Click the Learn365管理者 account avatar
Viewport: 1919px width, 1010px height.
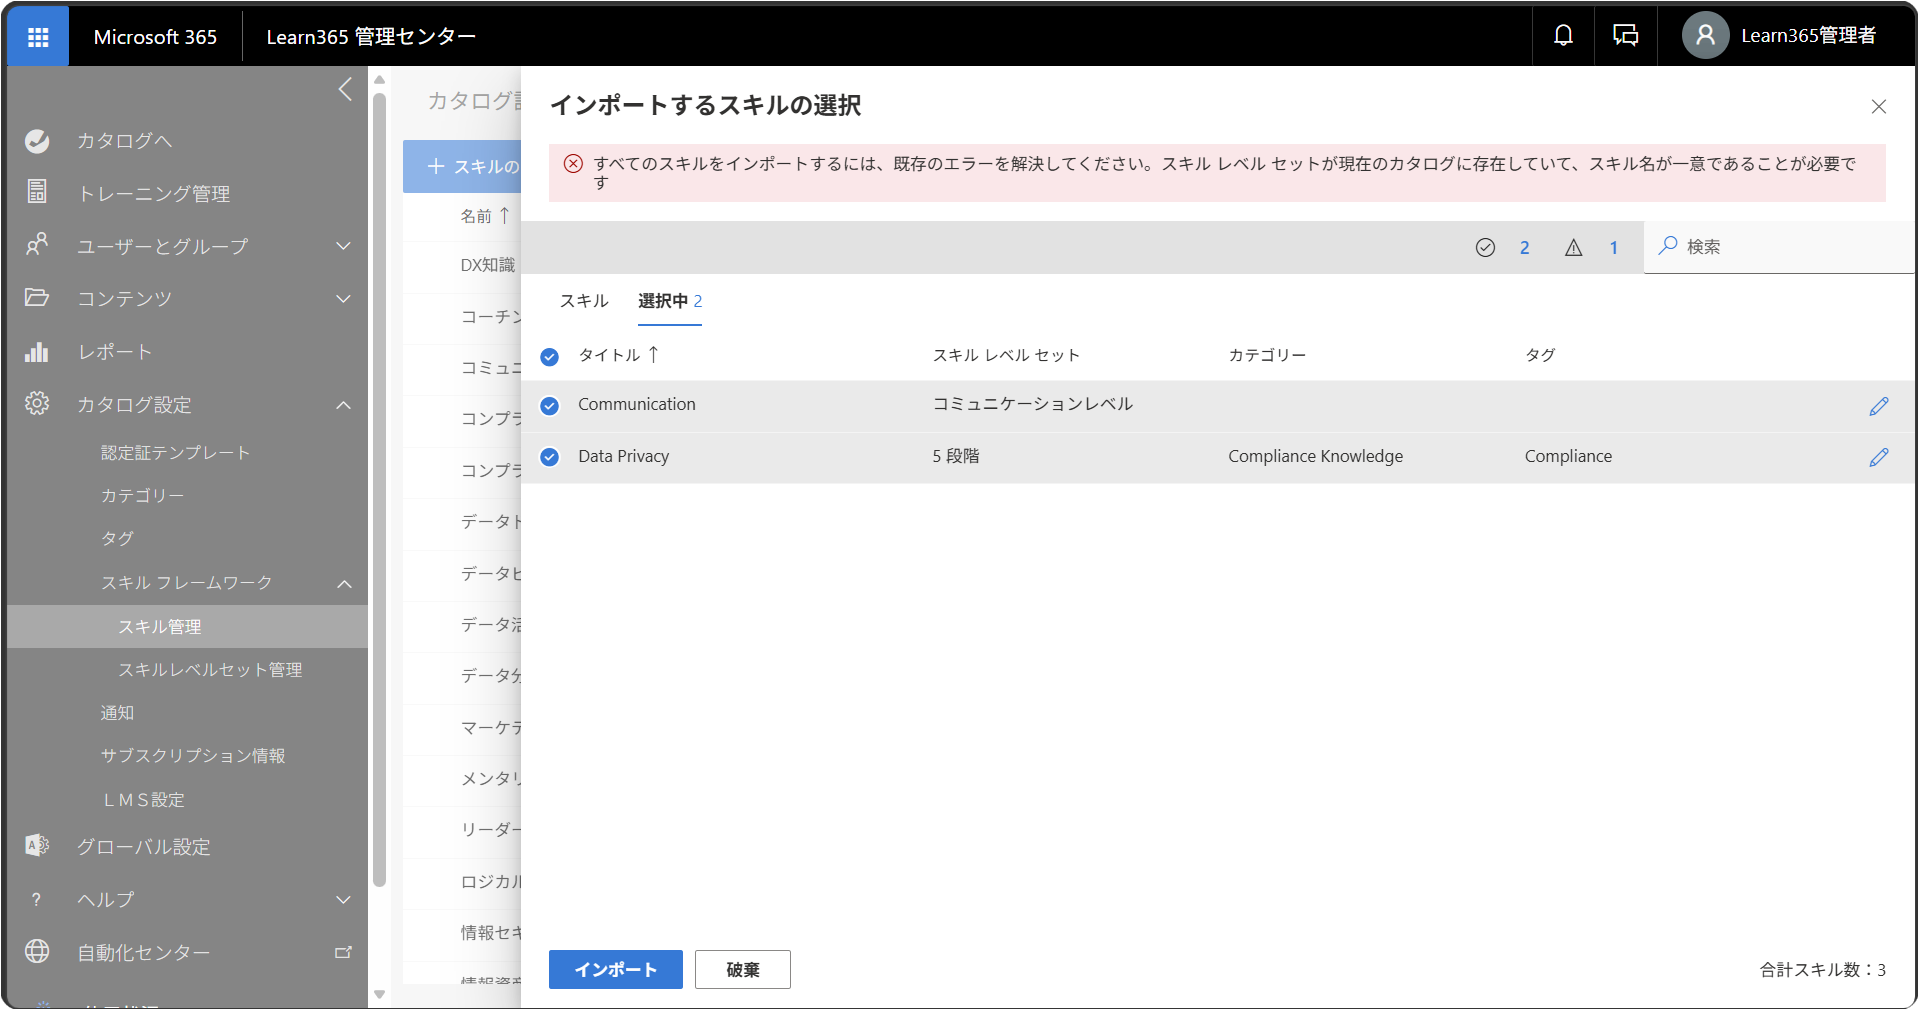click(x=1705, y=36)
